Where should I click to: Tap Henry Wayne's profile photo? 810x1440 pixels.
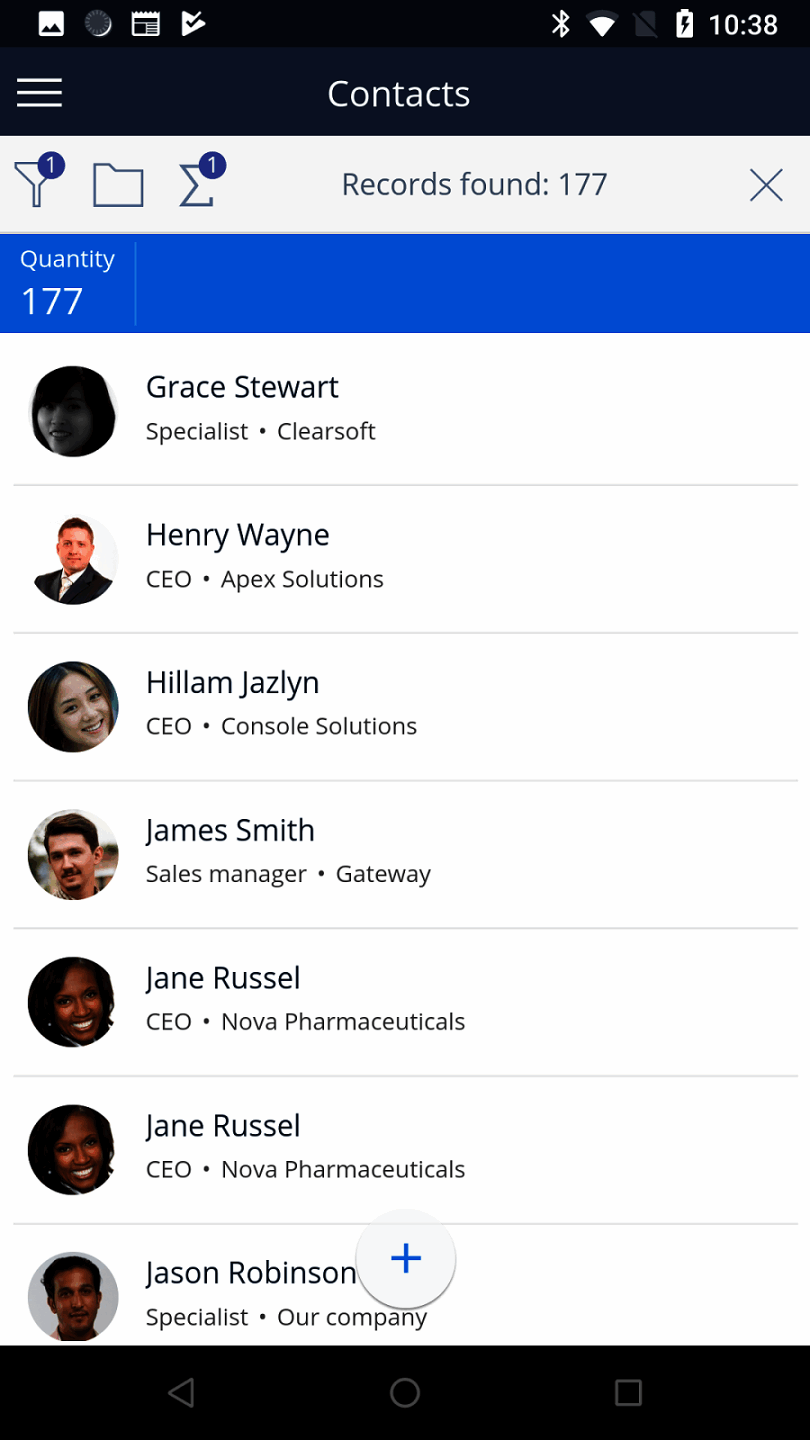(x=73, y=559)
